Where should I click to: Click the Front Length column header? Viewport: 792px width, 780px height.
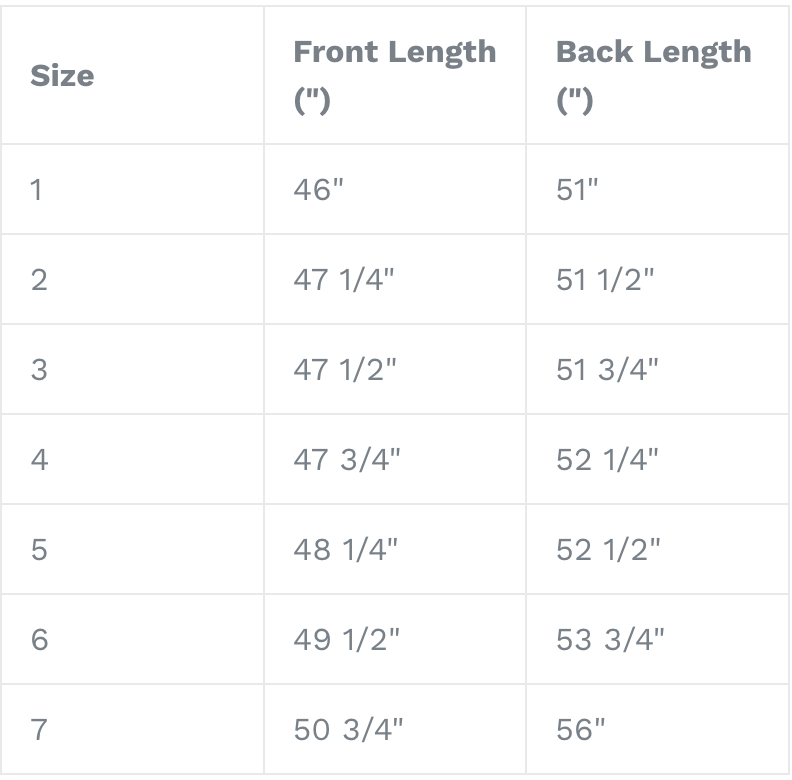(394, 76)
